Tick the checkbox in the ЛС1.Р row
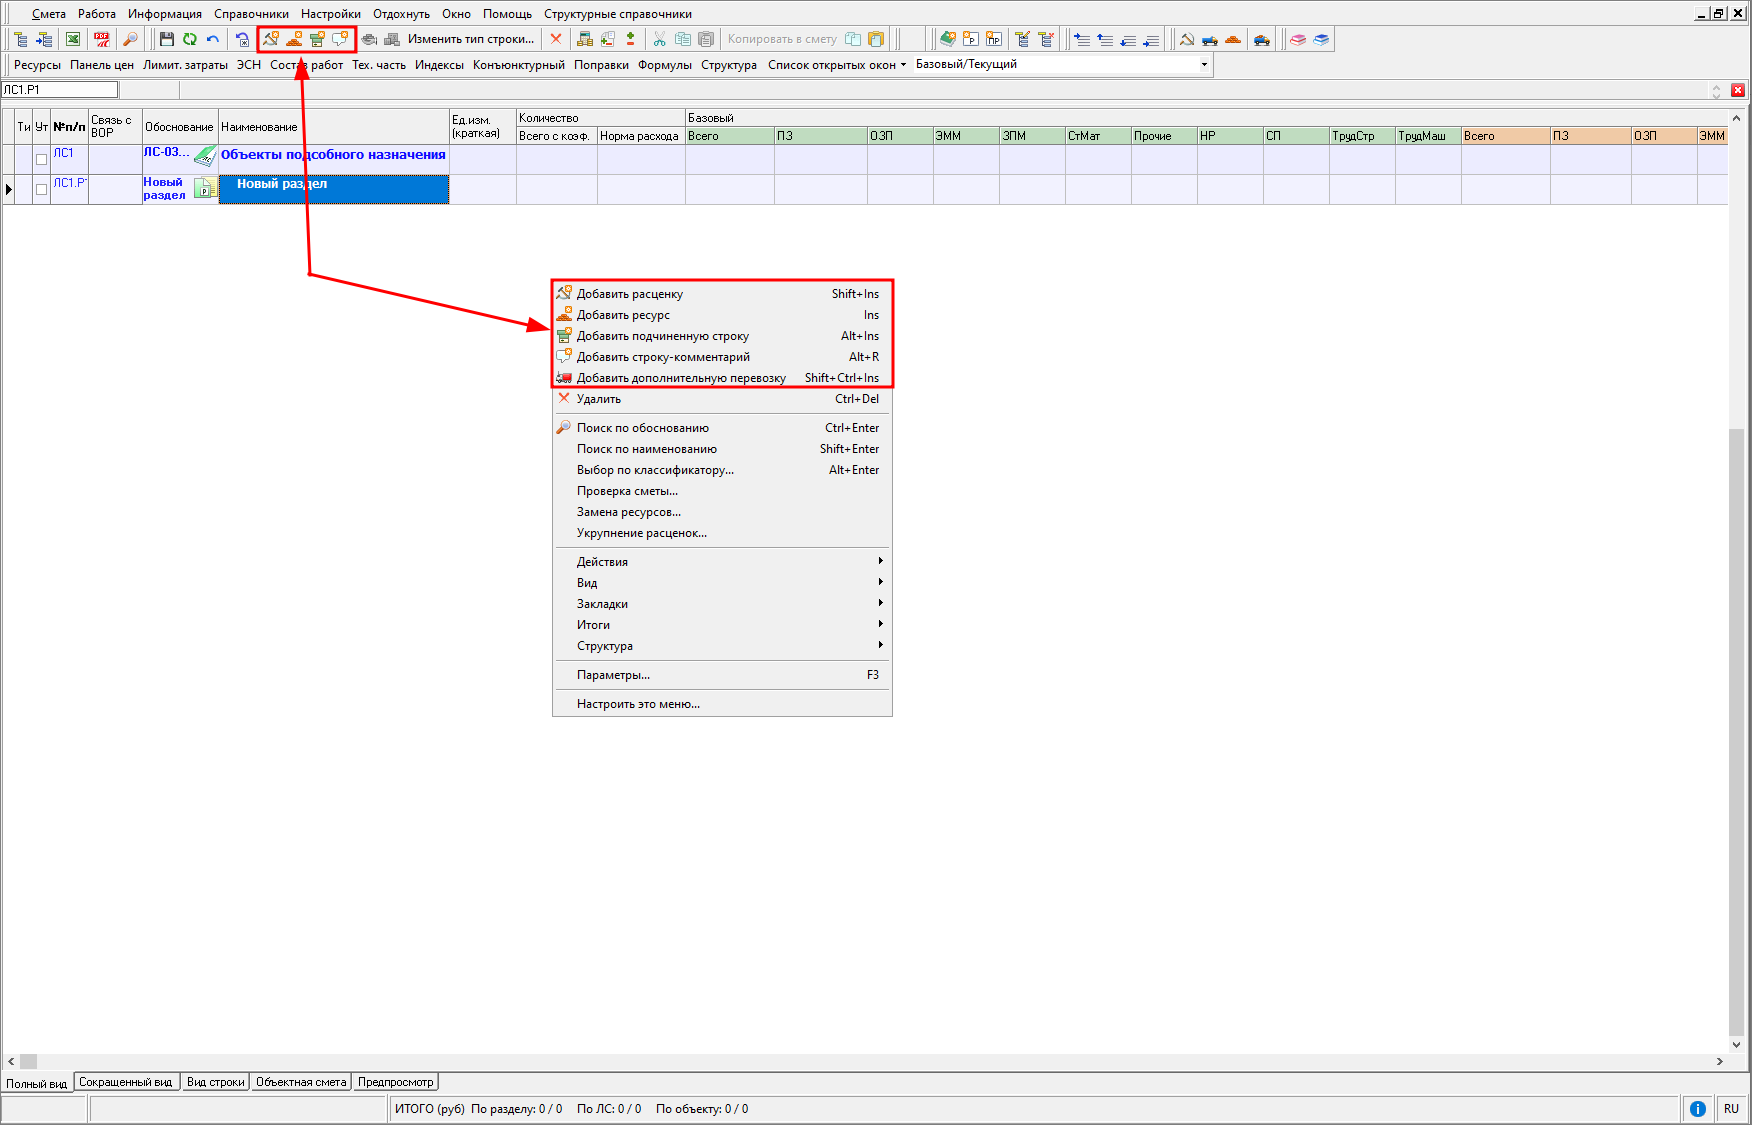The width and height of the screenshot is (1752, 1125). (x=42, y=189)
